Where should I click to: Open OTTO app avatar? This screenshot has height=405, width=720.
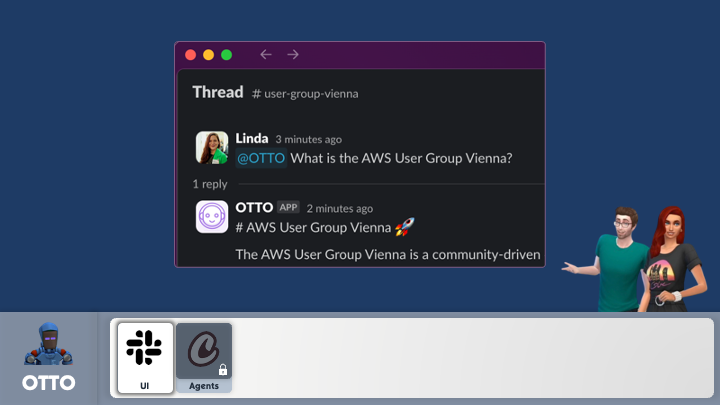click(x=212, y=216)
